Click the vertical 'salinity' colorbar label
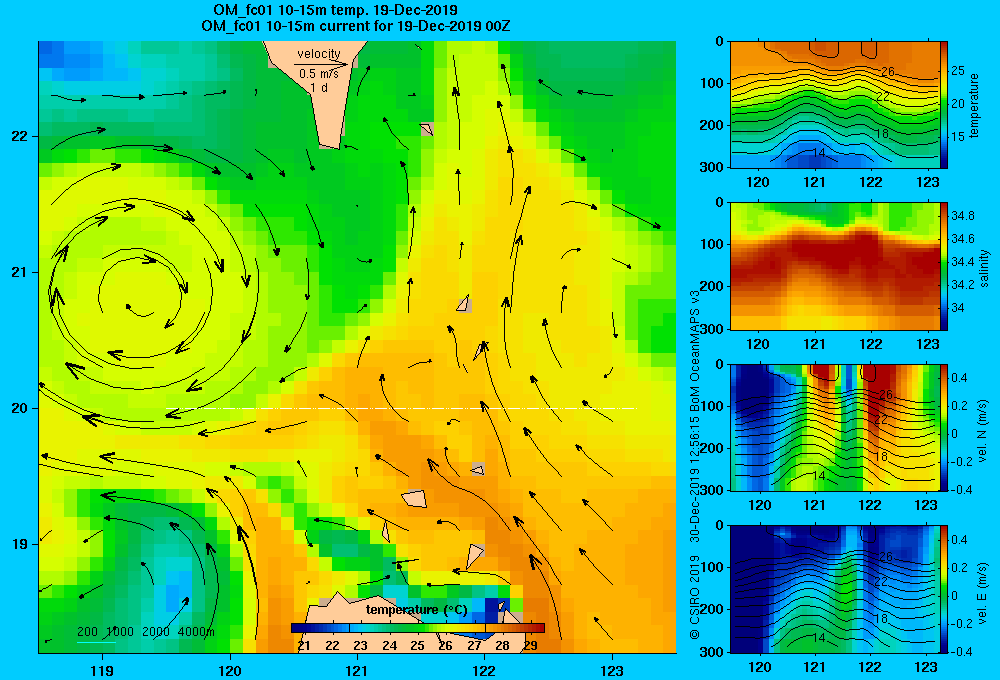The height and width of the screenshot is (680, 1000). coord(984,268)
